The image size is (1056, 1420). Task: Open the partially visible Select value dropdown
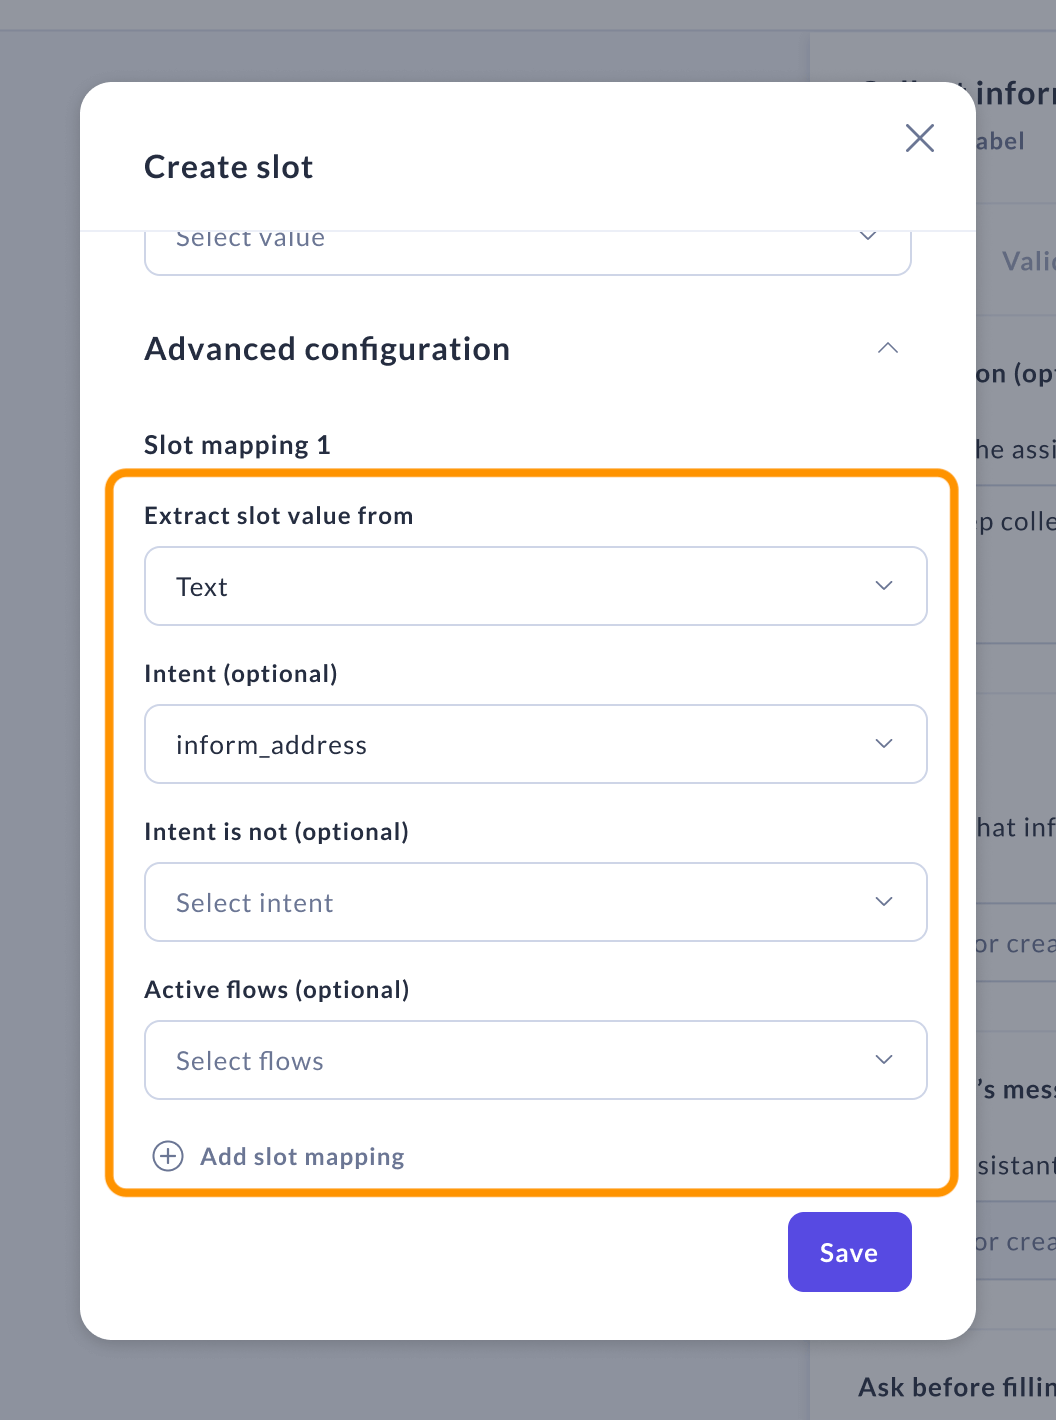pos(527,248)
